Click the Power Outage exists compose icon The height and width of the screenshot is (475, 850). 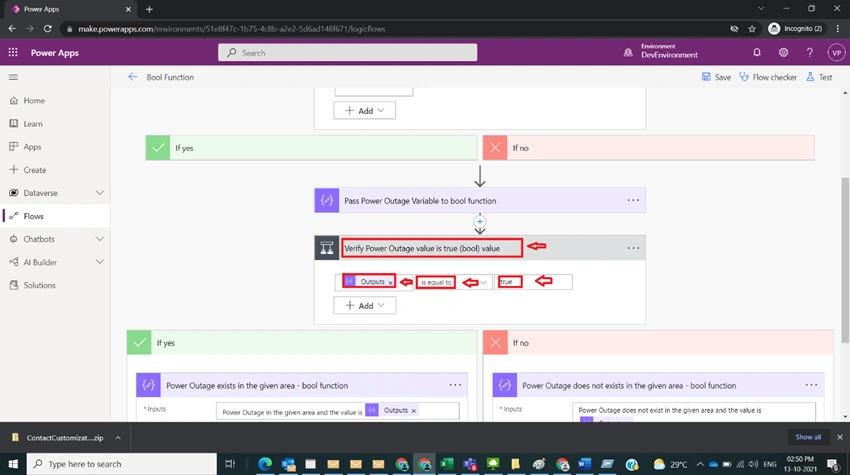pyautogui.click(x=149, y=385)
